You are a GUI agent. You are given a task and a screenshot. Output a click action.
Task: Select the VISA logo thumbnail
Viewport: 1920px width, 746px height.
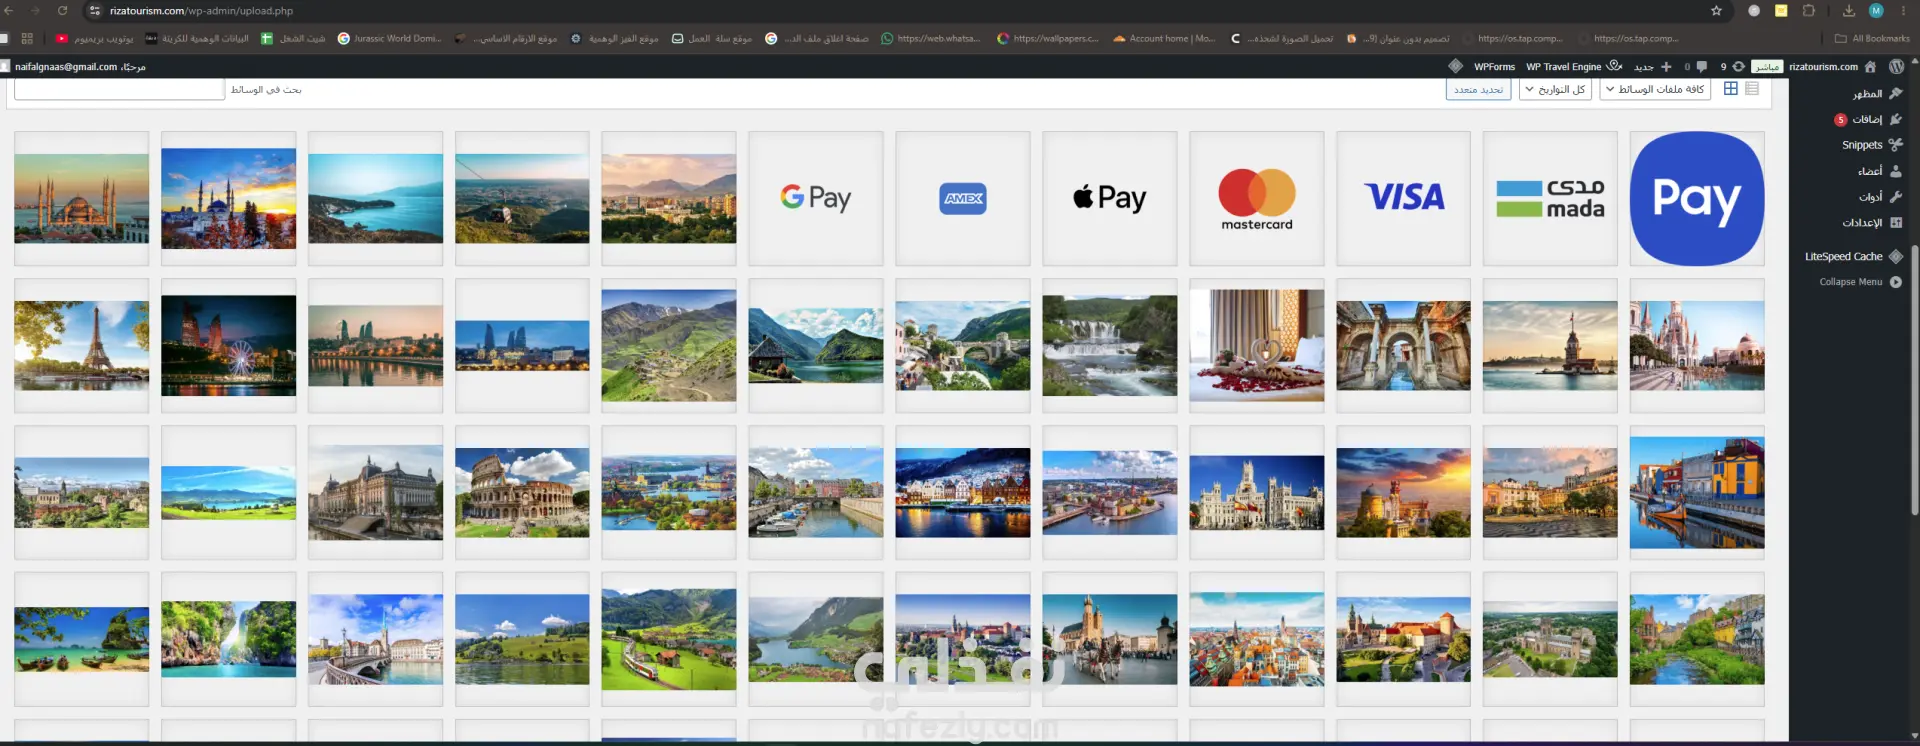[x=1404, y=198]
